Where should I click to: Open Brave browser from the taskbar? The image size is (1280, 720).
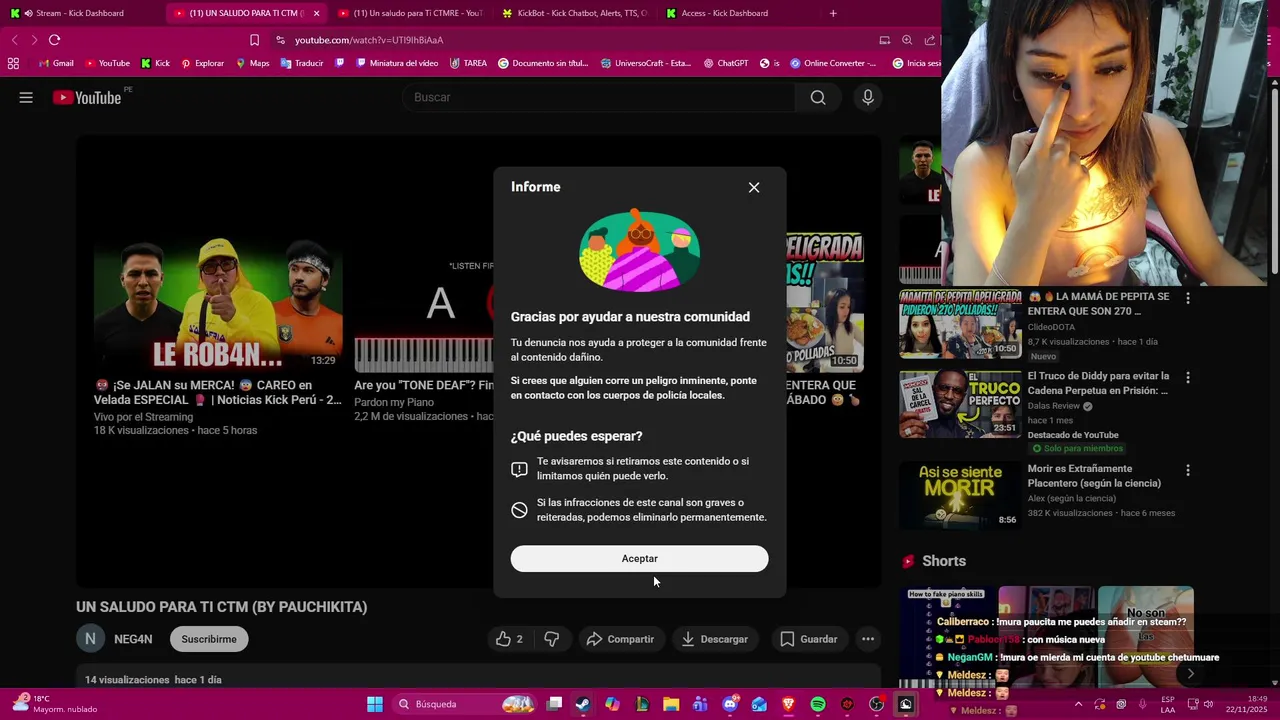788,704
